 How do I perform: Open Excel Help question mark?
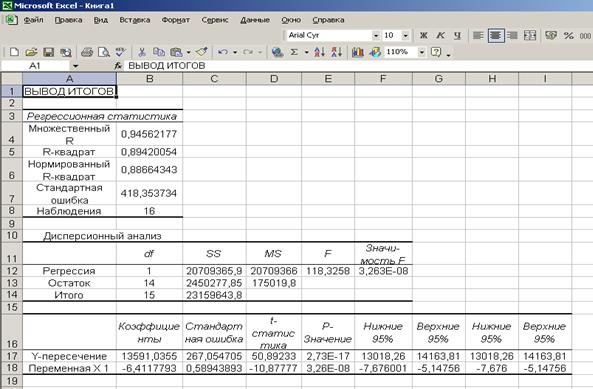click(x=436, y=52)
